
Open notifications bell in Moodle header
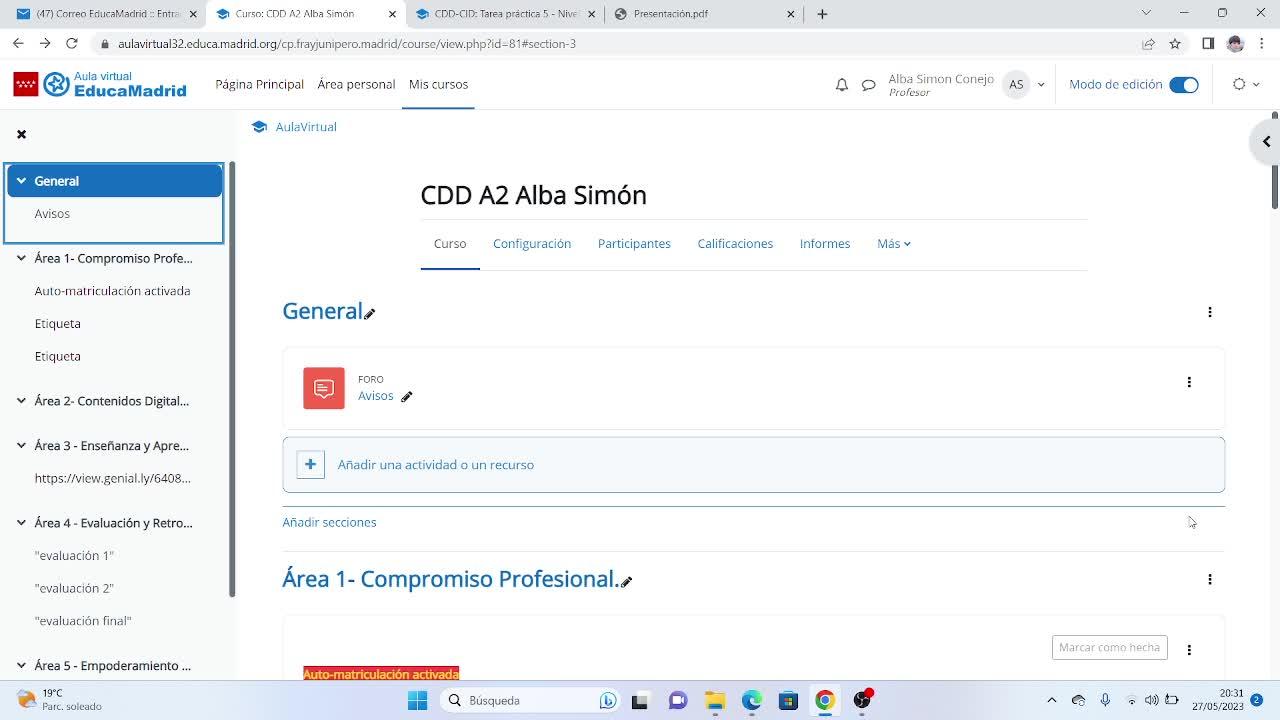pos(842,85)
